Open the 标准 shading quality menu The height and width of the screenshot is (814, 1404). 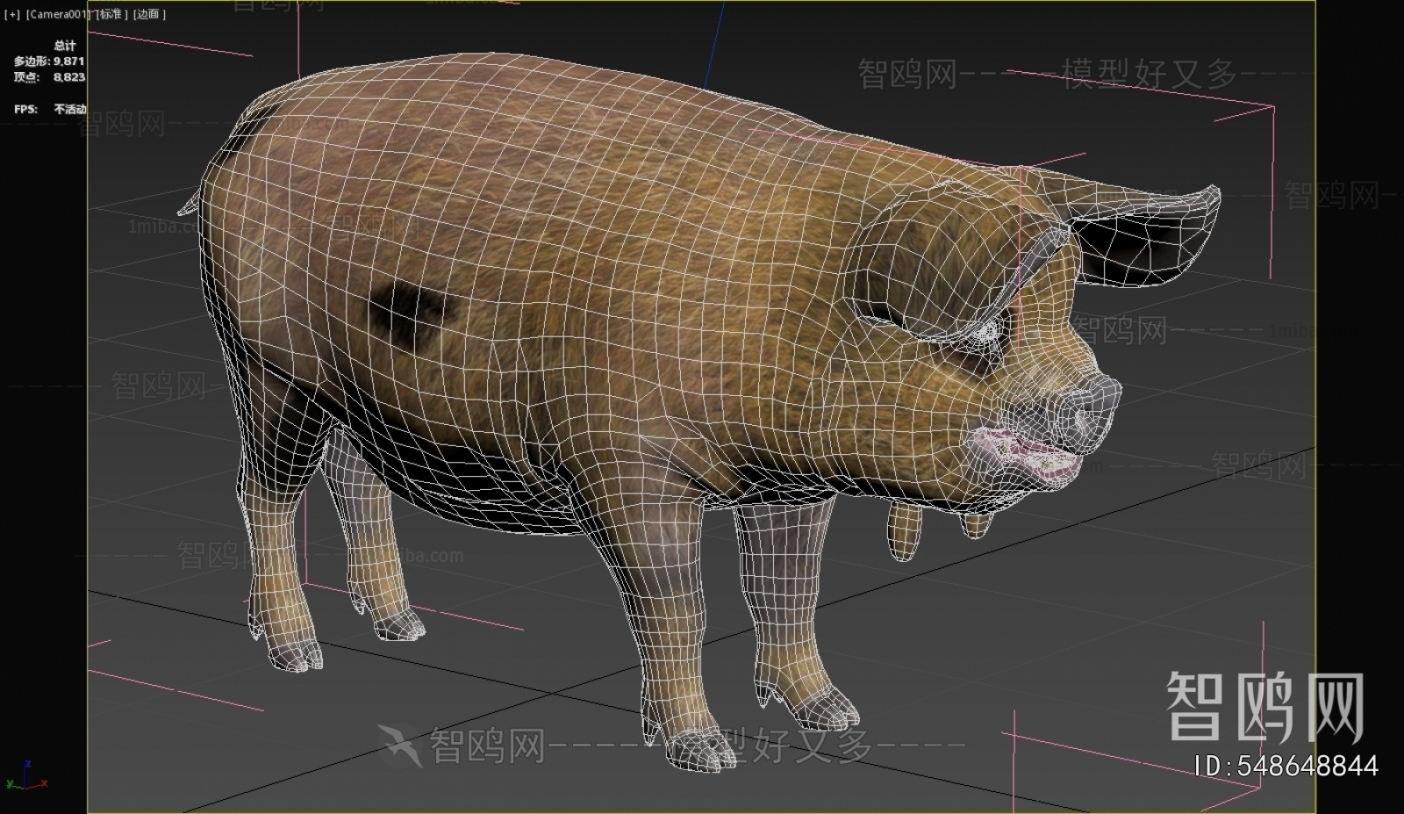pyautogui.click(x=113, y=14)
